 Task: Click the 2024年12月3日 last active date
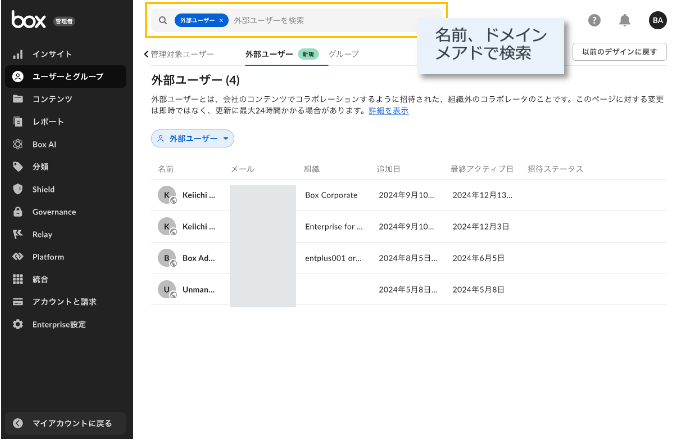(481, 227)
